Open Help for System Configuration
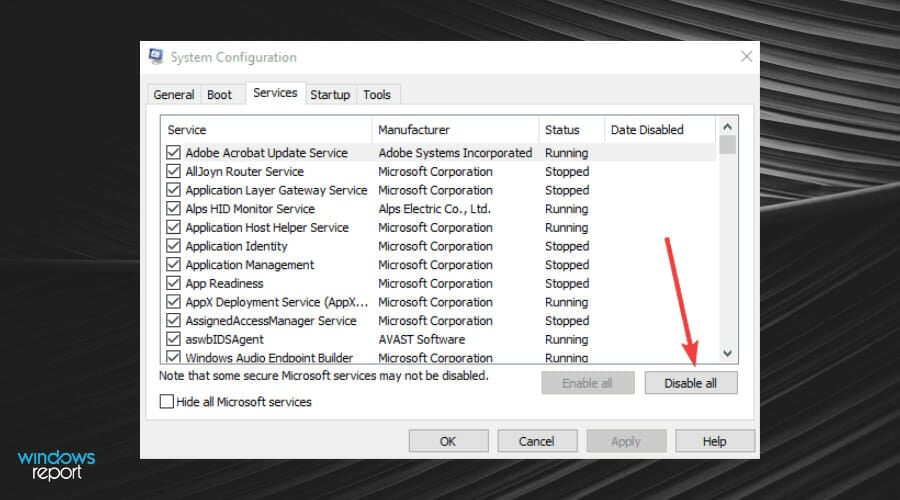The width and height of the screenshot is (900, 500). click(714, 441)
